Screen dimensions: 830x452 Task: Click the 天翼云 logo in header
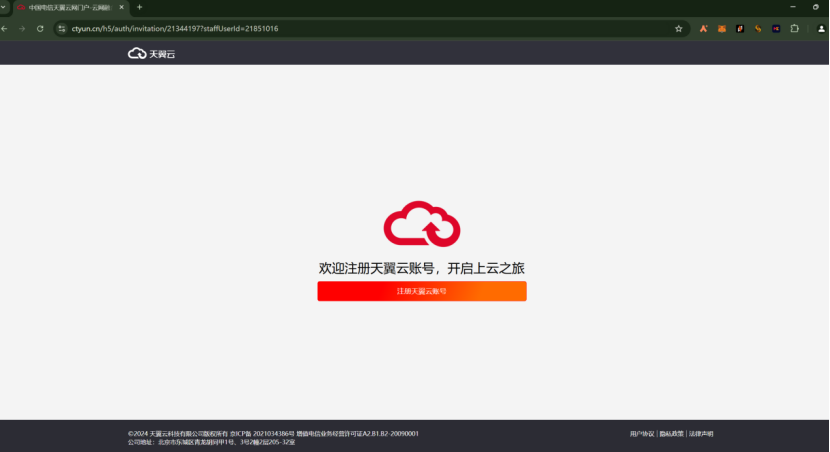[151, 53]
